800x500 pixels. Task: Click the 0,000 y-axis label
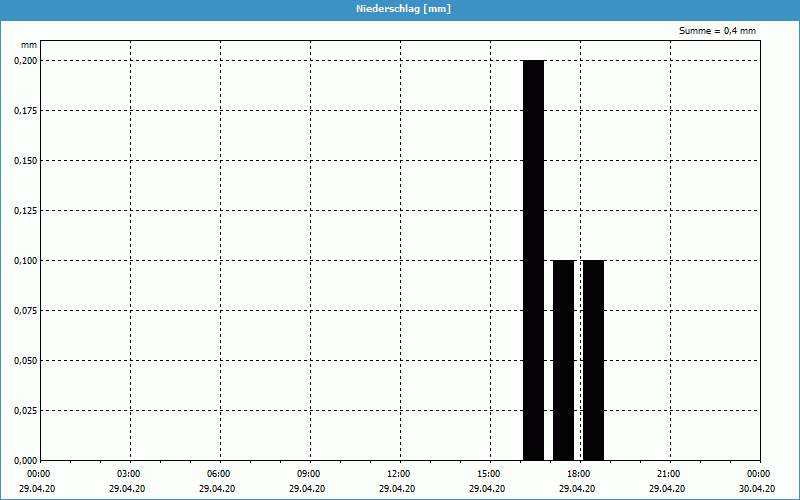tap(26, 461)
